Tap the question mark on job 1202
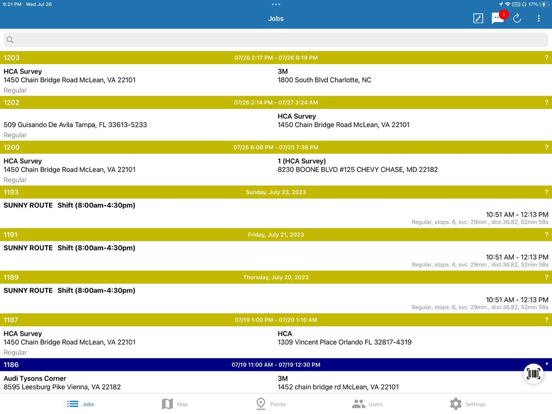Screen dimensions: 552x414 pos(546,102)
